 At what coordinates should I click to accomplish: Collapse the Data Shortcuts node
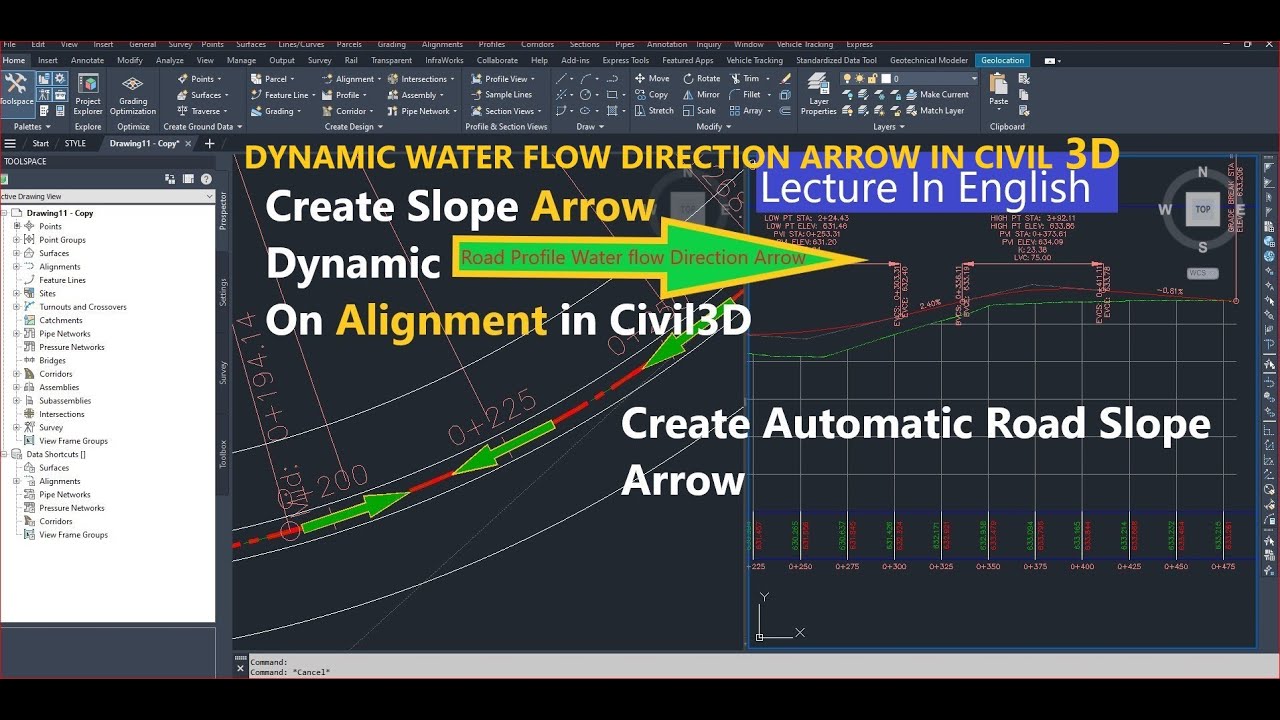pos(5,454)
